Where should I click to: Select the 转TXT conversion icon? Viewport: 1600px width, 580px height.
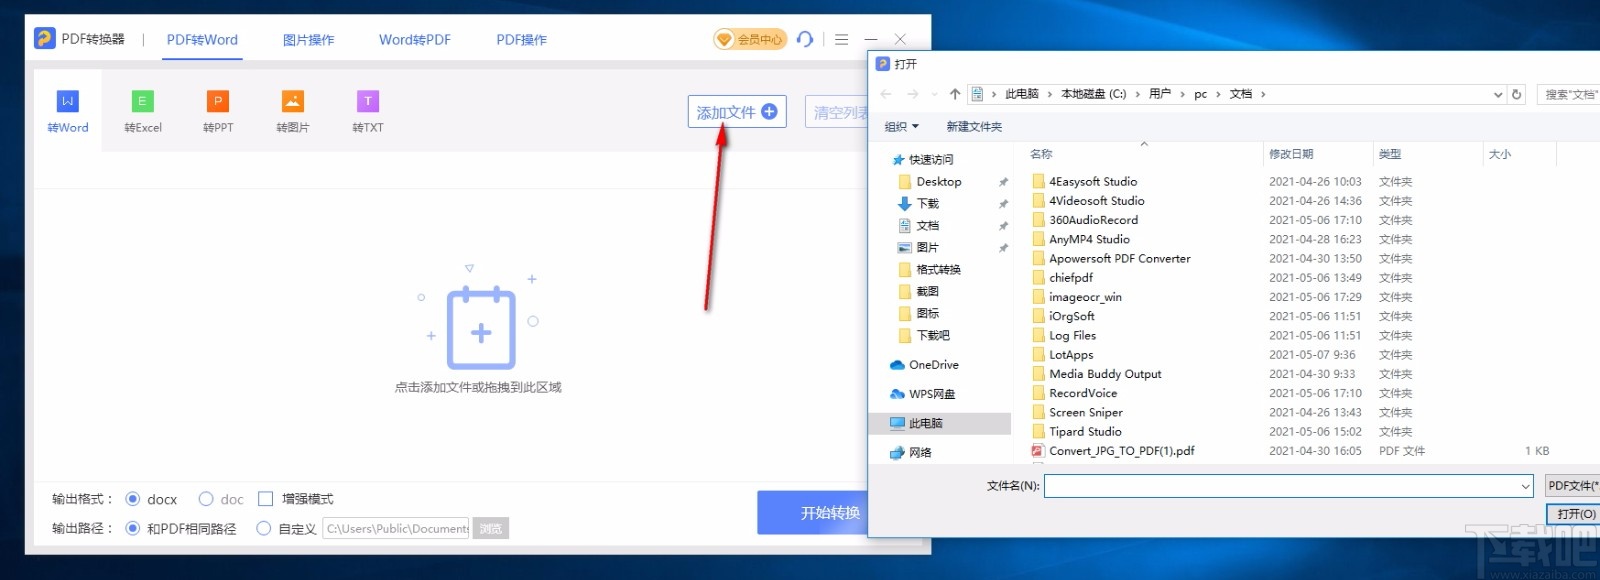pos(367,111)
